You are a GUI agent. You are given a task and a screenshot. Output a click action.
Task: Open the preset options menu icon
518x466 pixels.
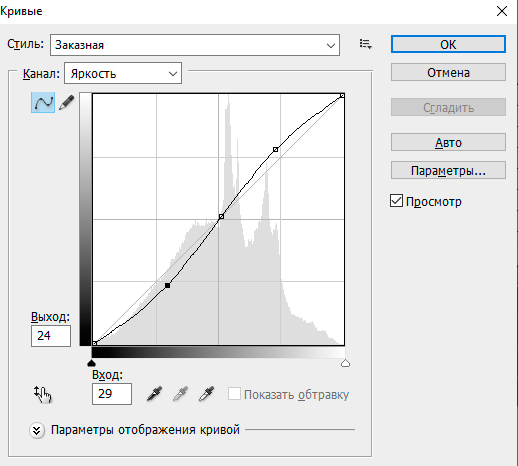coord(366,44)
